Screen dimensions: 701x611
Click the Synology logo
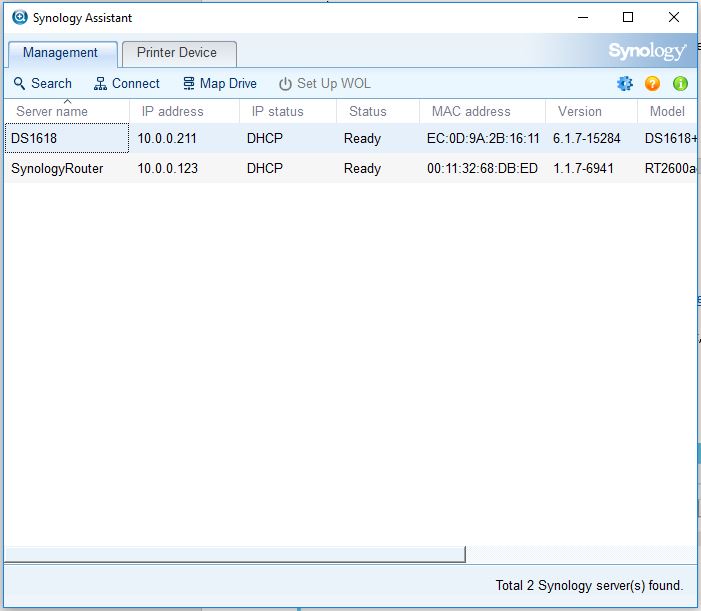647,51
